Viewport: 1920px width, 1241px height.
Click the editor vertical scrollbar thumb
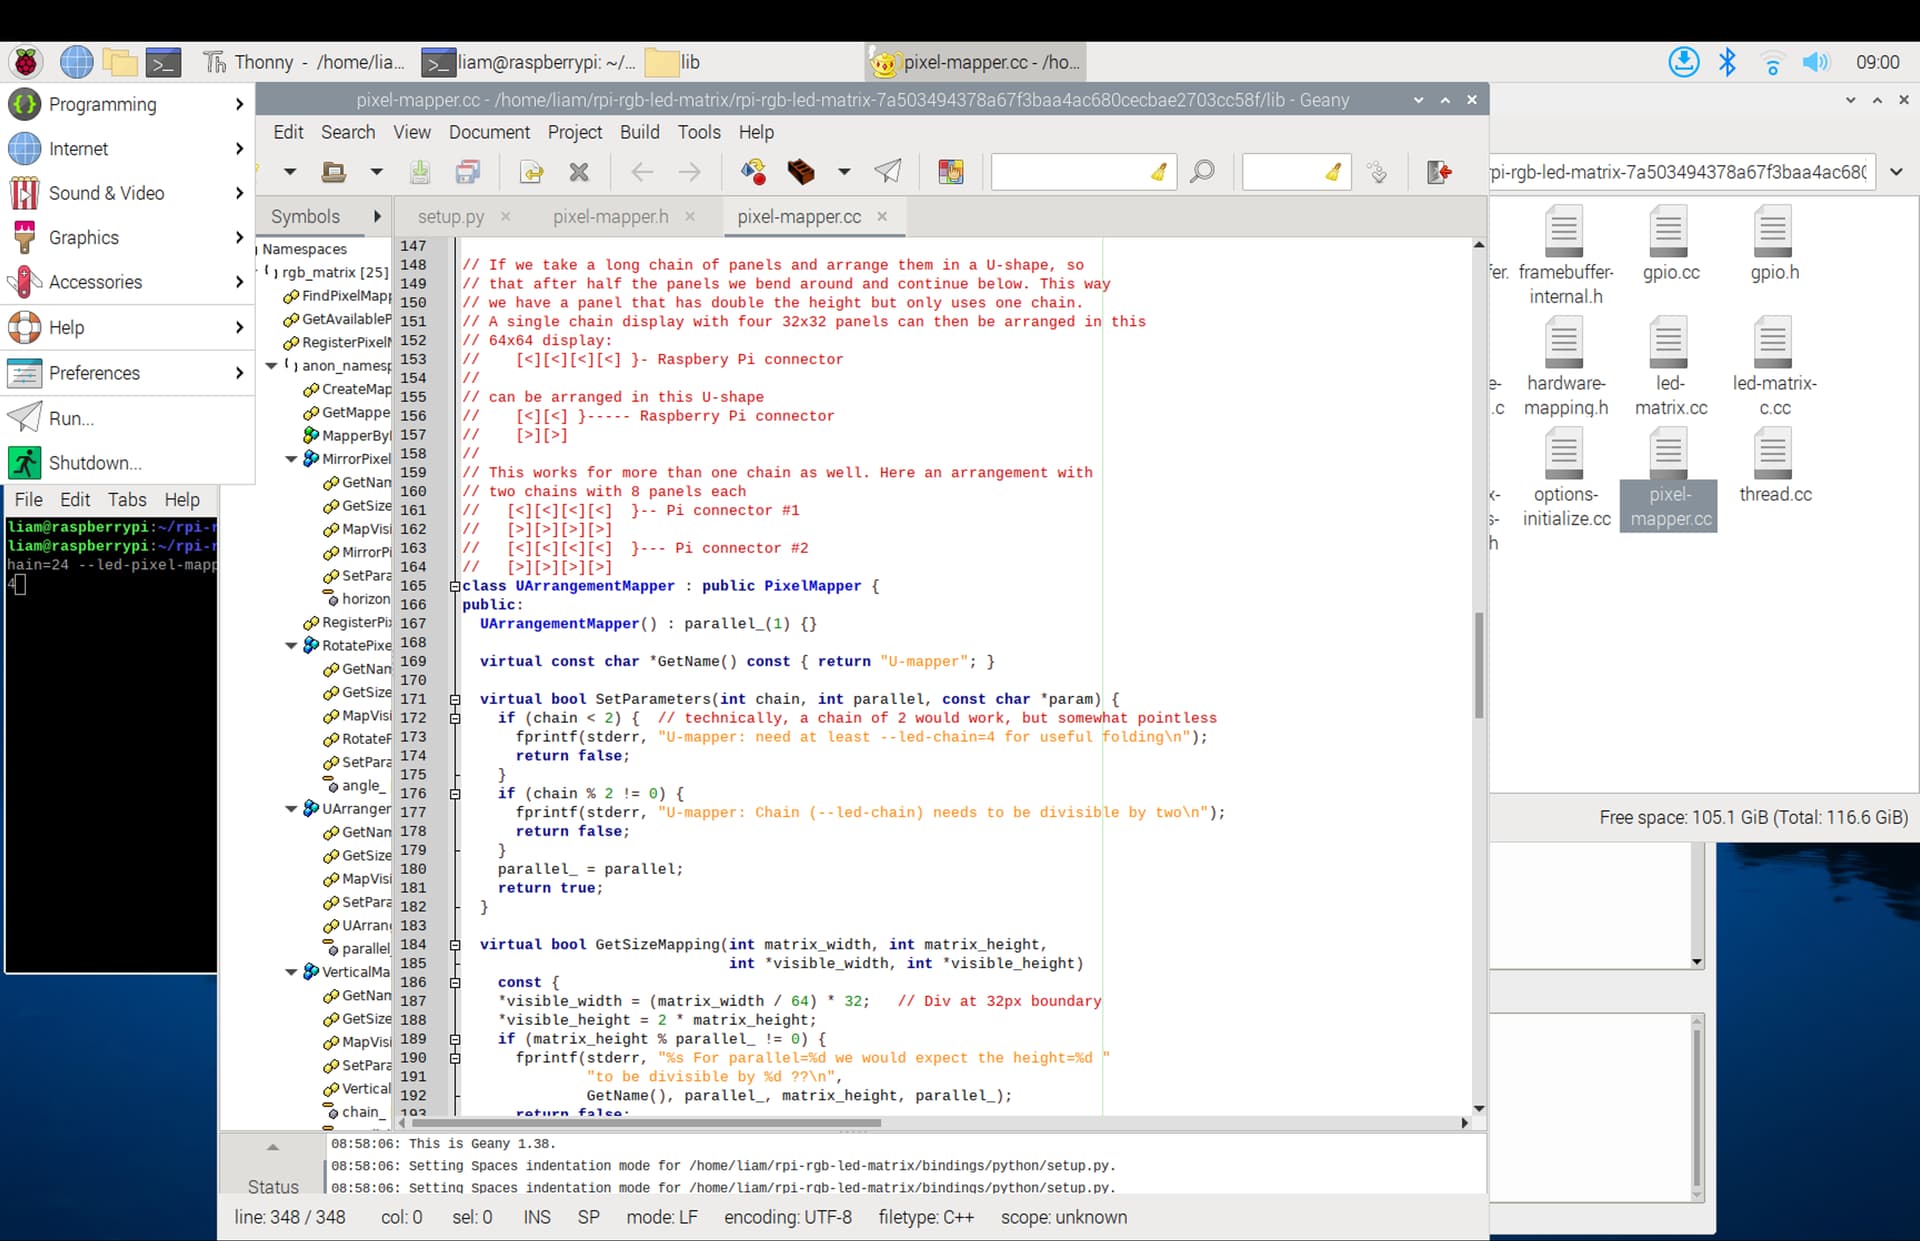pyautogui.click(x=1478, y=665)
